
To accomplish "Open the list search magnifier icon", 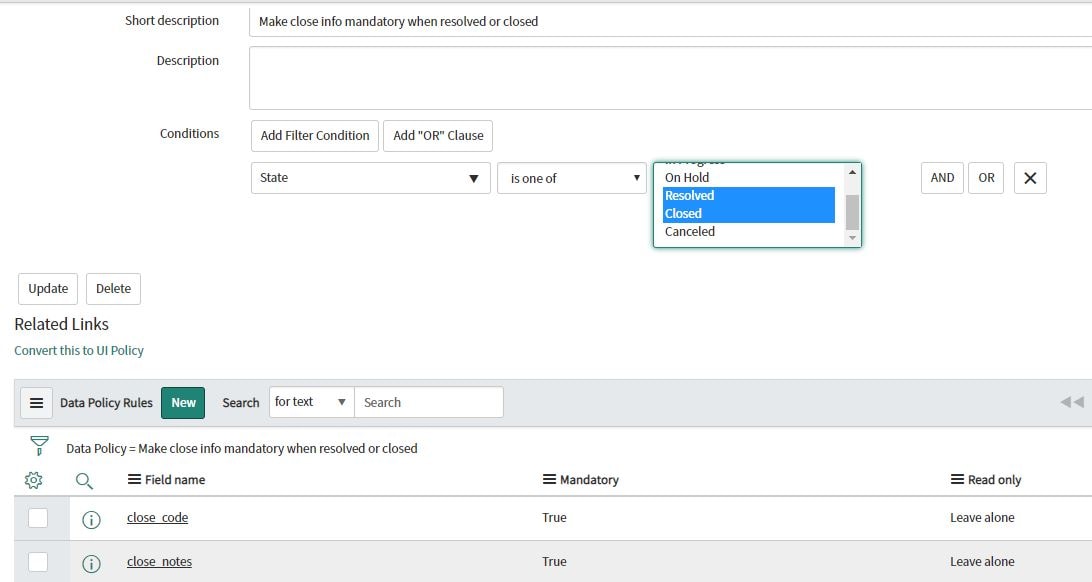I will click(x=85, y=480).
